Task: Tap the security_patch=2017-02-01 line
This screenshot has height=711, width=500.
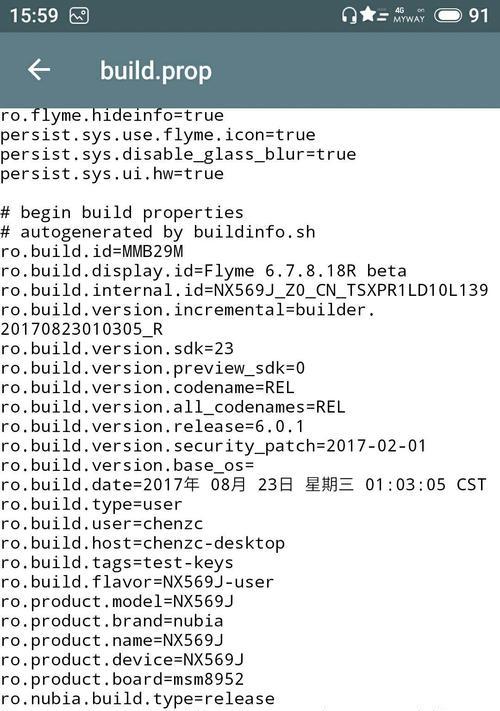Action: [213, 446]
